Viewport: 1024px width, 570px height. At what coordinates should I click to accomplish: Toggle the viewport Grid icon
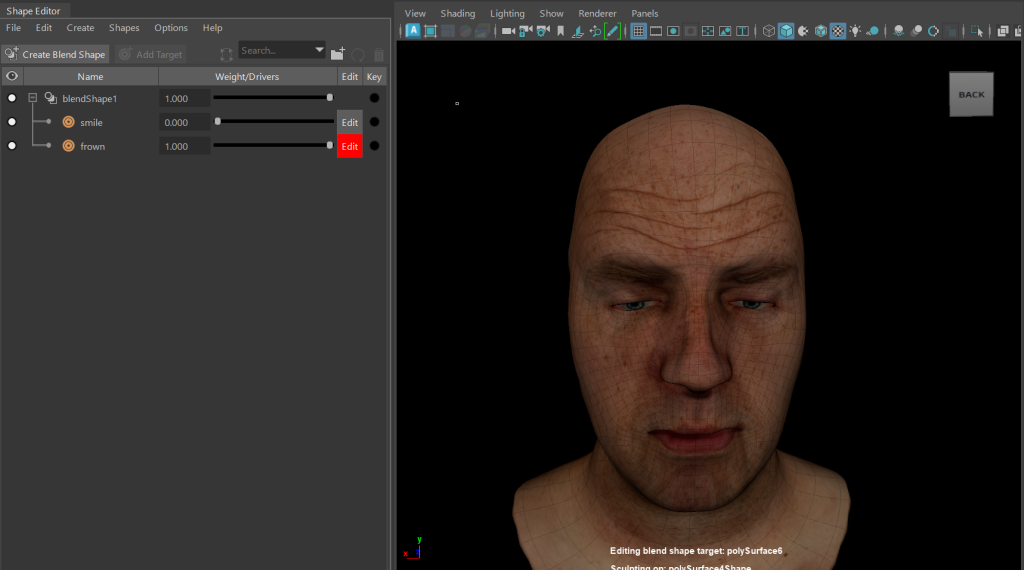click(x=638, y=31)
